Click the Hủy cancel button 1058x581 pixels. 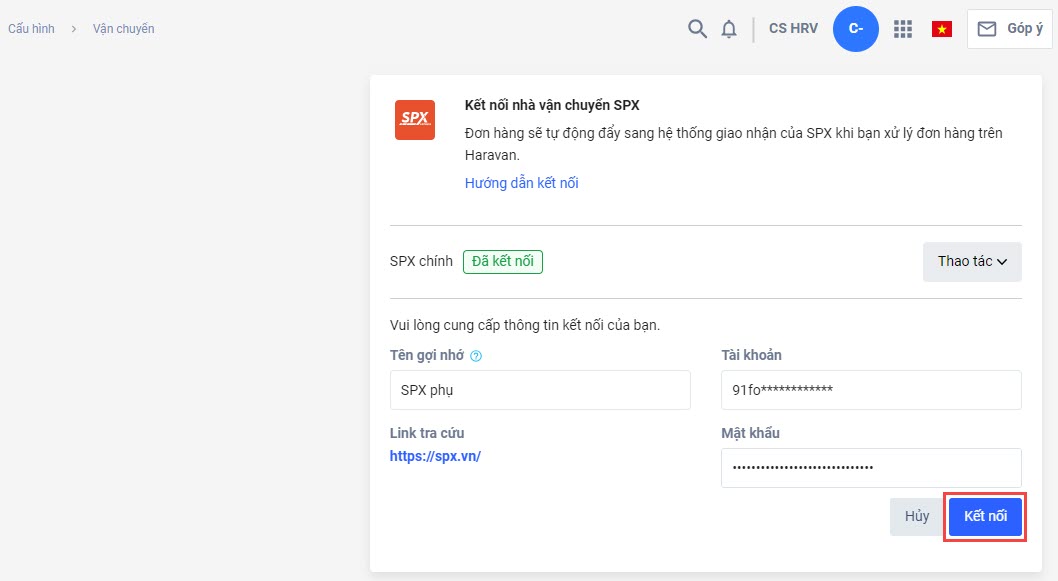(x=916, y=517)
